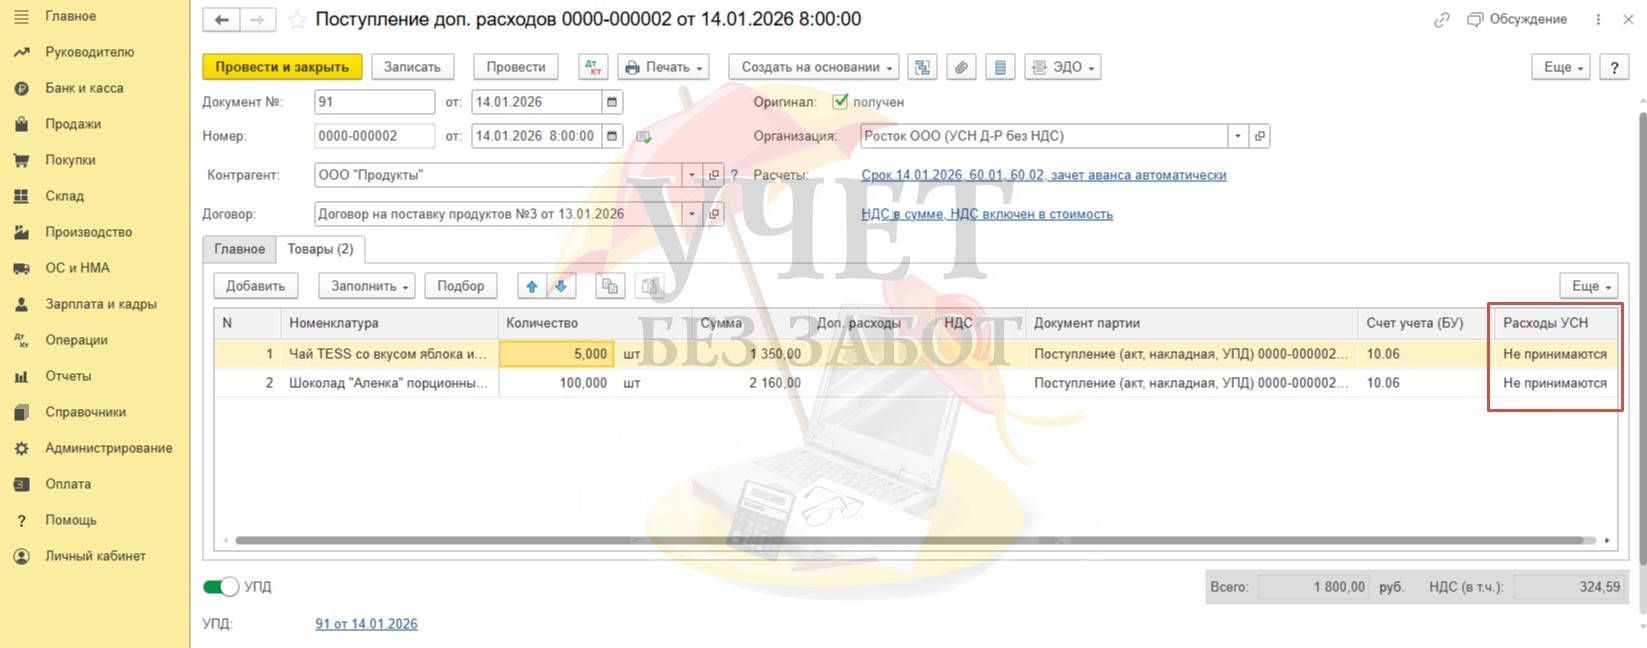Move table row down arrow
Screen dimensions: 1647x648
tap(561, 286)
